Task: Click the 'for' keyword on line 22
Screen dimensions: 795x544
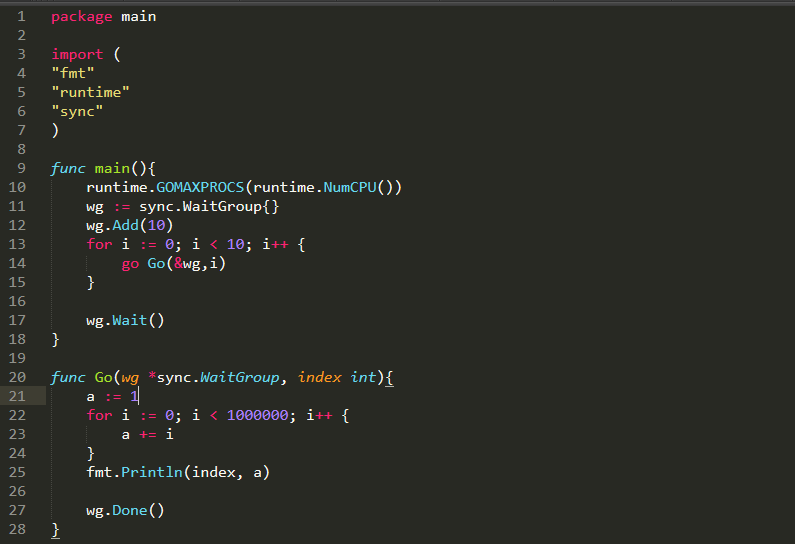Action: (x=99, y=415)
